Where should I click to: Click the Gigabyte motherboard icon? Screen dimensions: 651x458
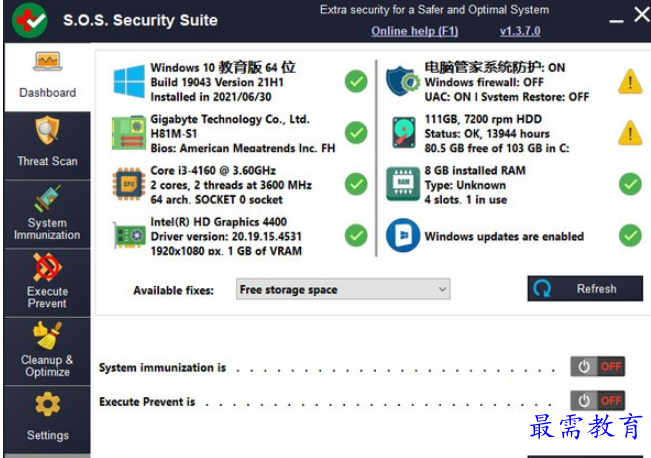click(x=129, y=133)
